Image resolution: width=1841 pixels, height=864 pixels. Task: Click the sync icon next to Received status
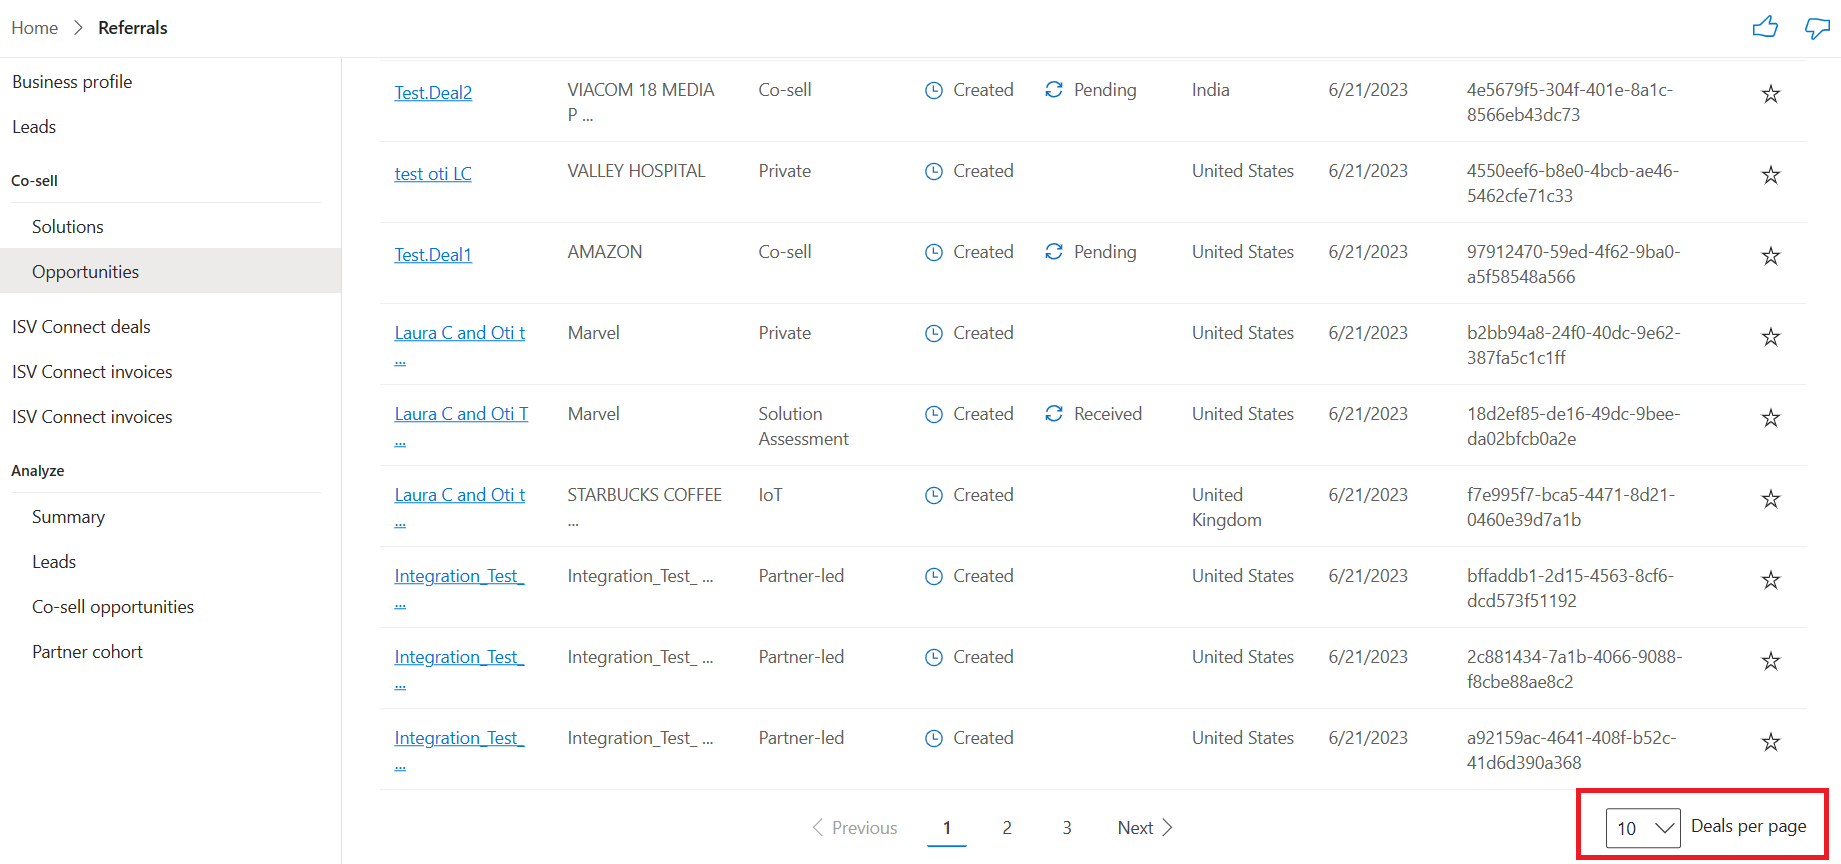[1054, 413]
